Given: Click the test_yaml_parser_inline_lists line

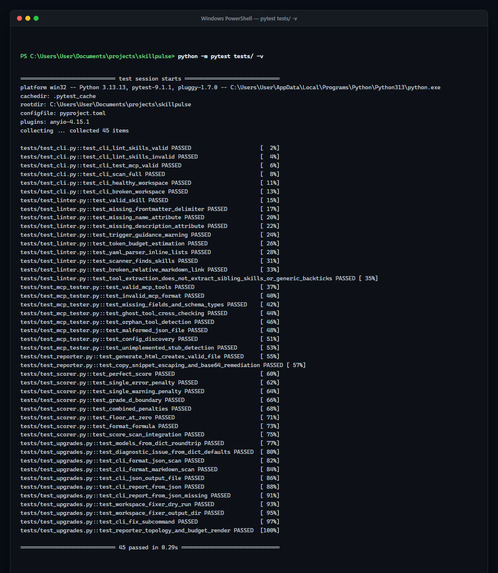Looking at the screenshot, I should pyautogui.click(x=150, y=252).
